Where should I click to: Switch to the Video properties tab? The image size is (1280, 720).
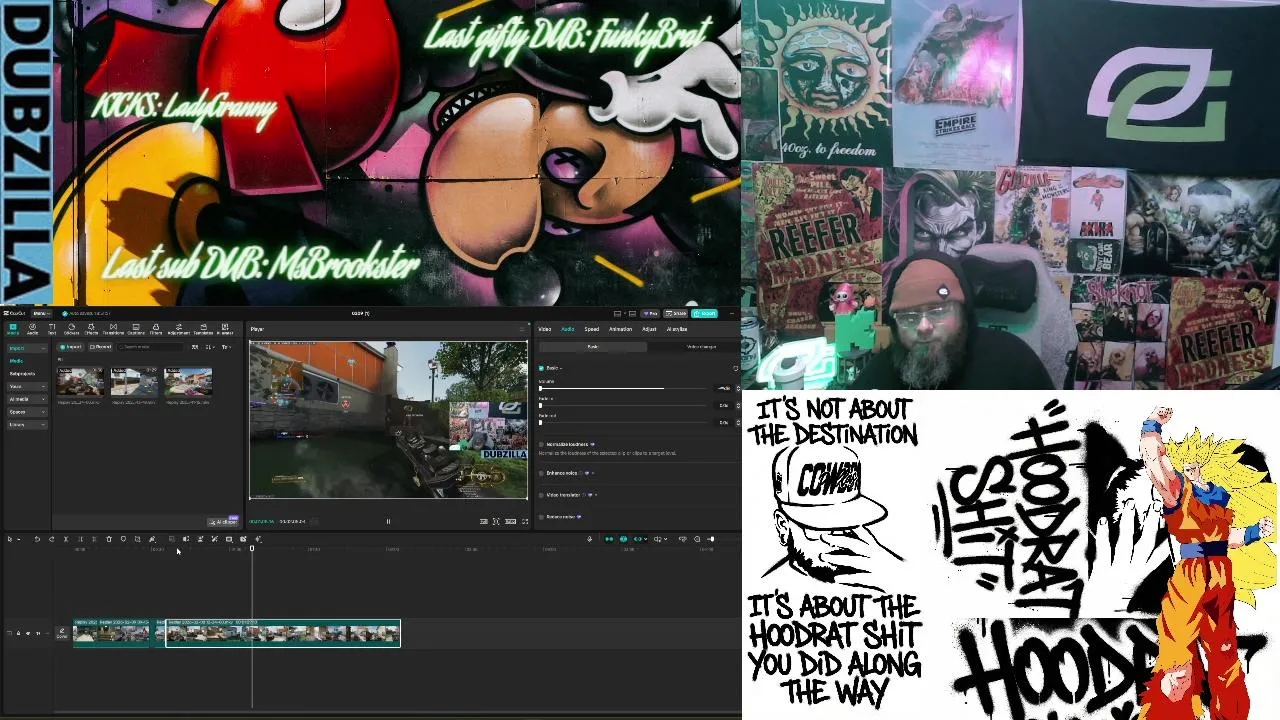tap(545, 329)
